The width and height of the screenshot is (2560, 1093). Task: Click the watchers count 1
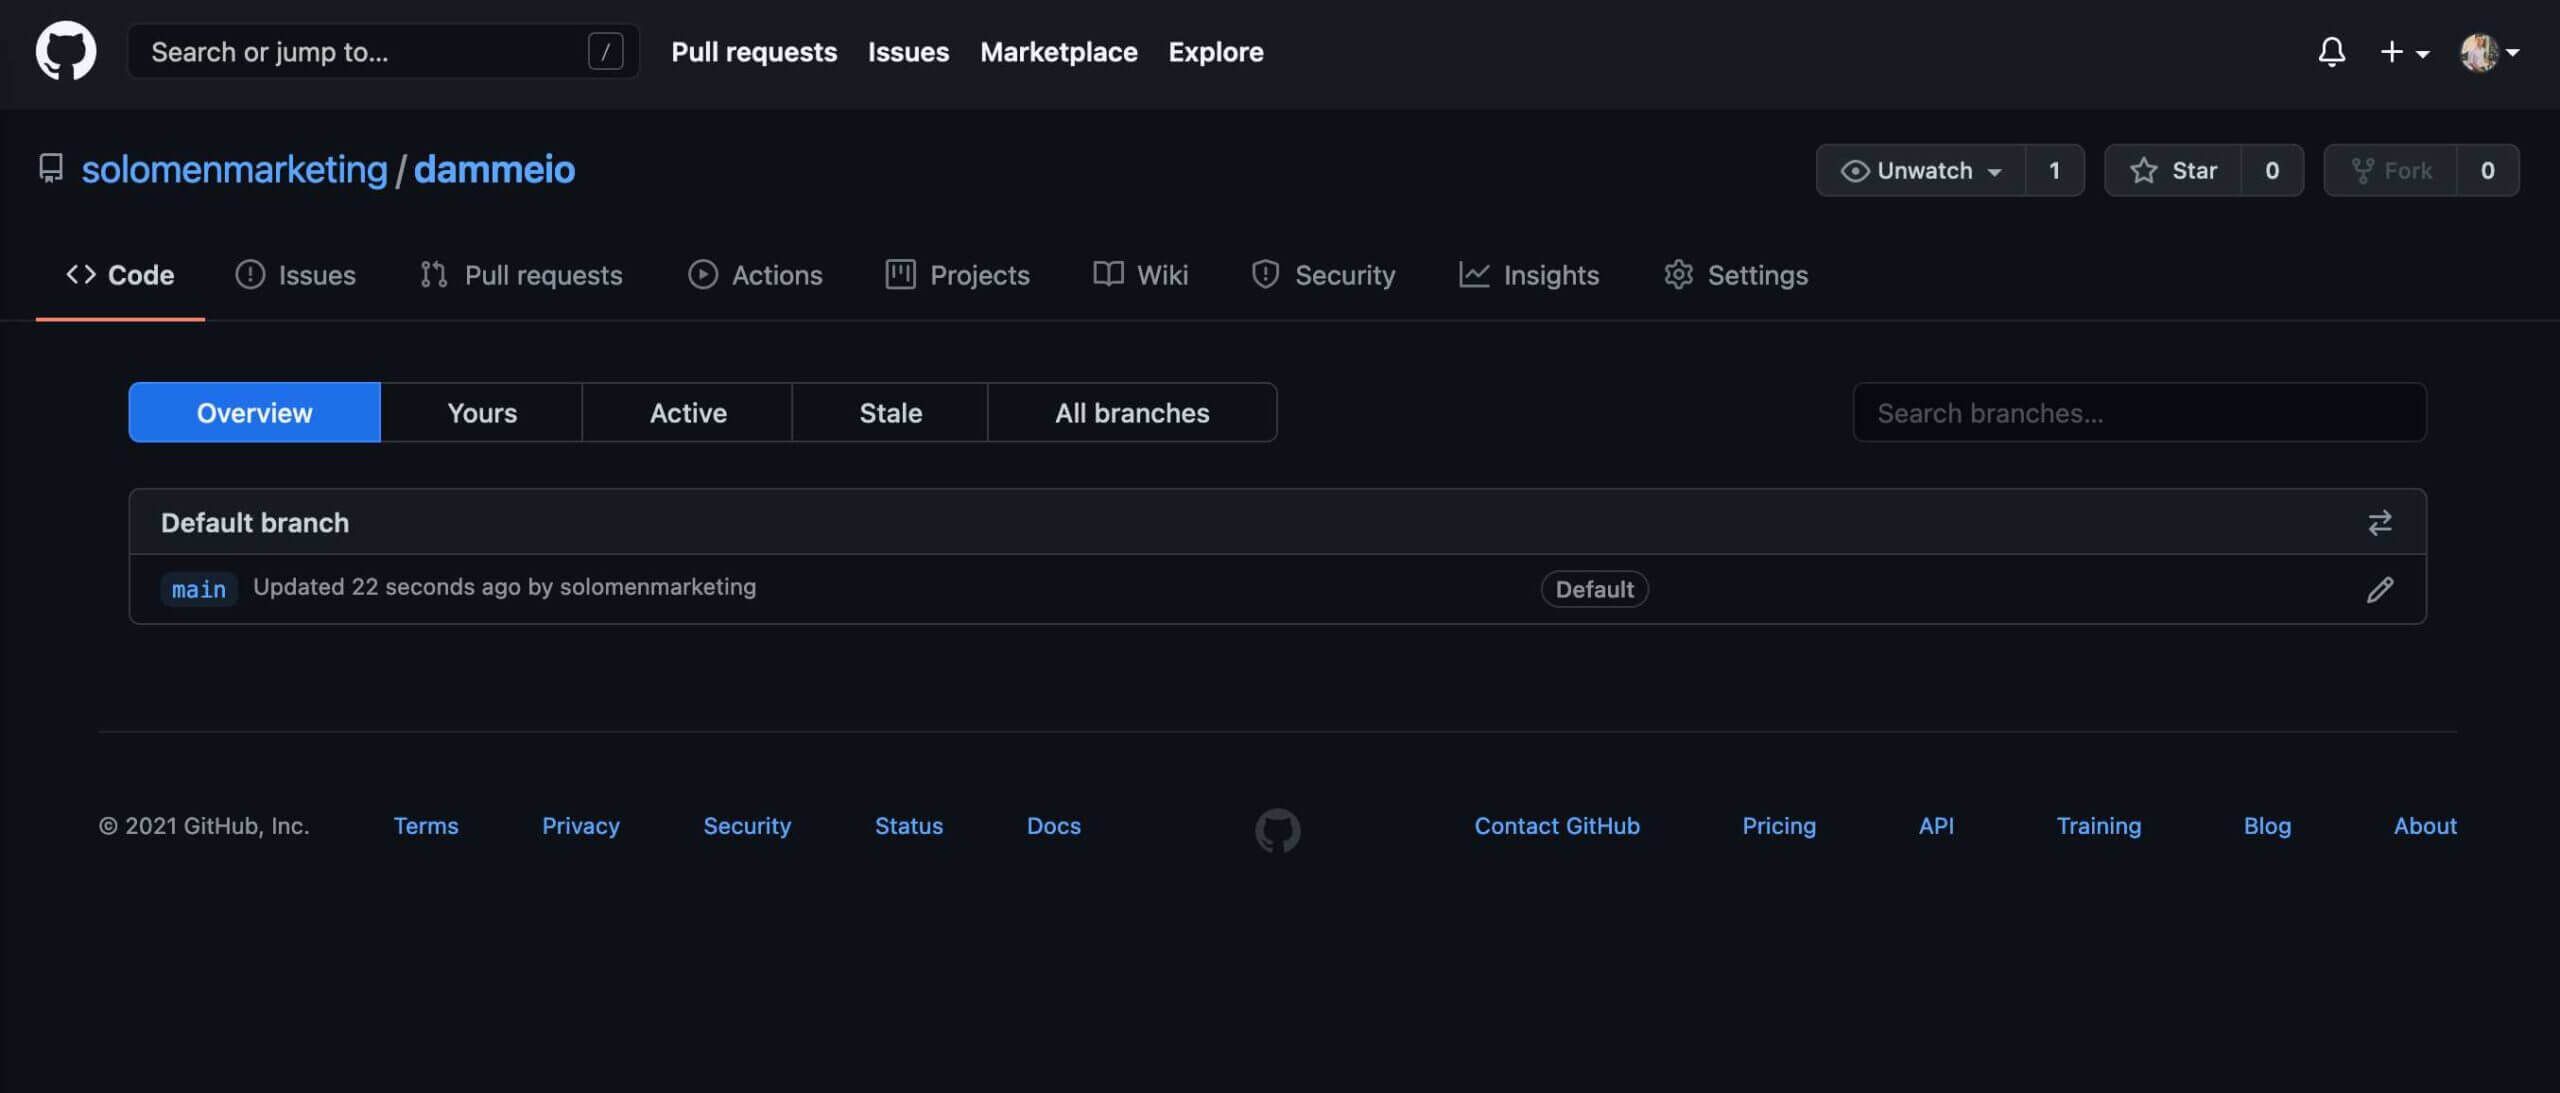click(2054, 170)
